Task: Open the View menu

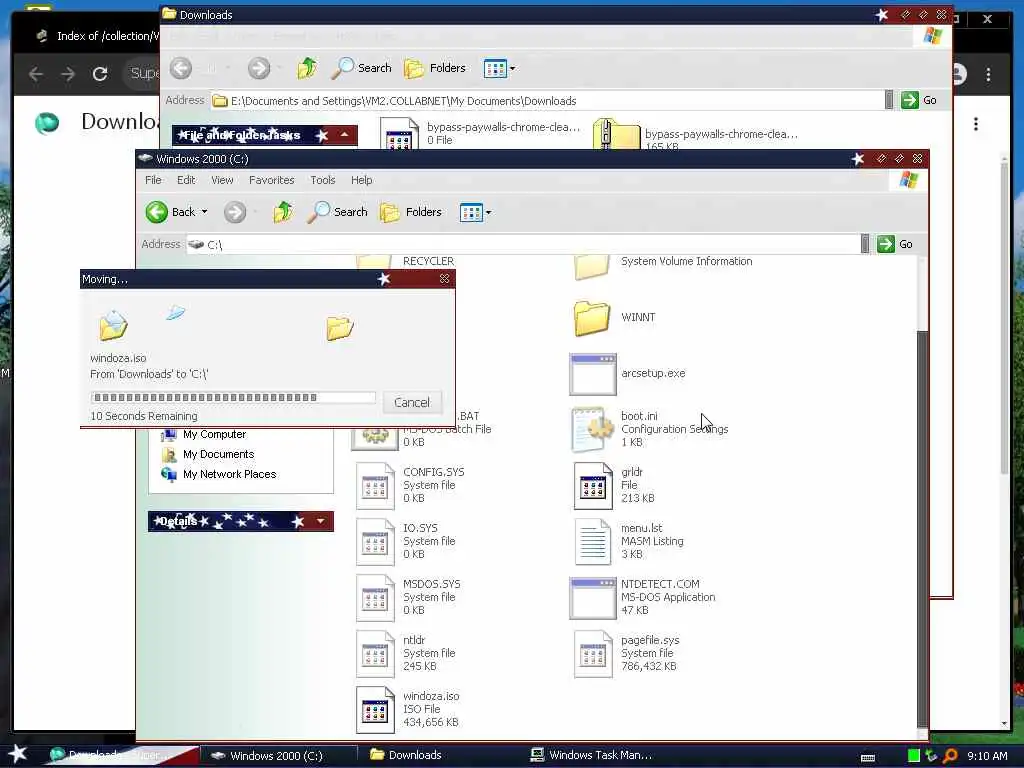Action: [x=222, y=180]
